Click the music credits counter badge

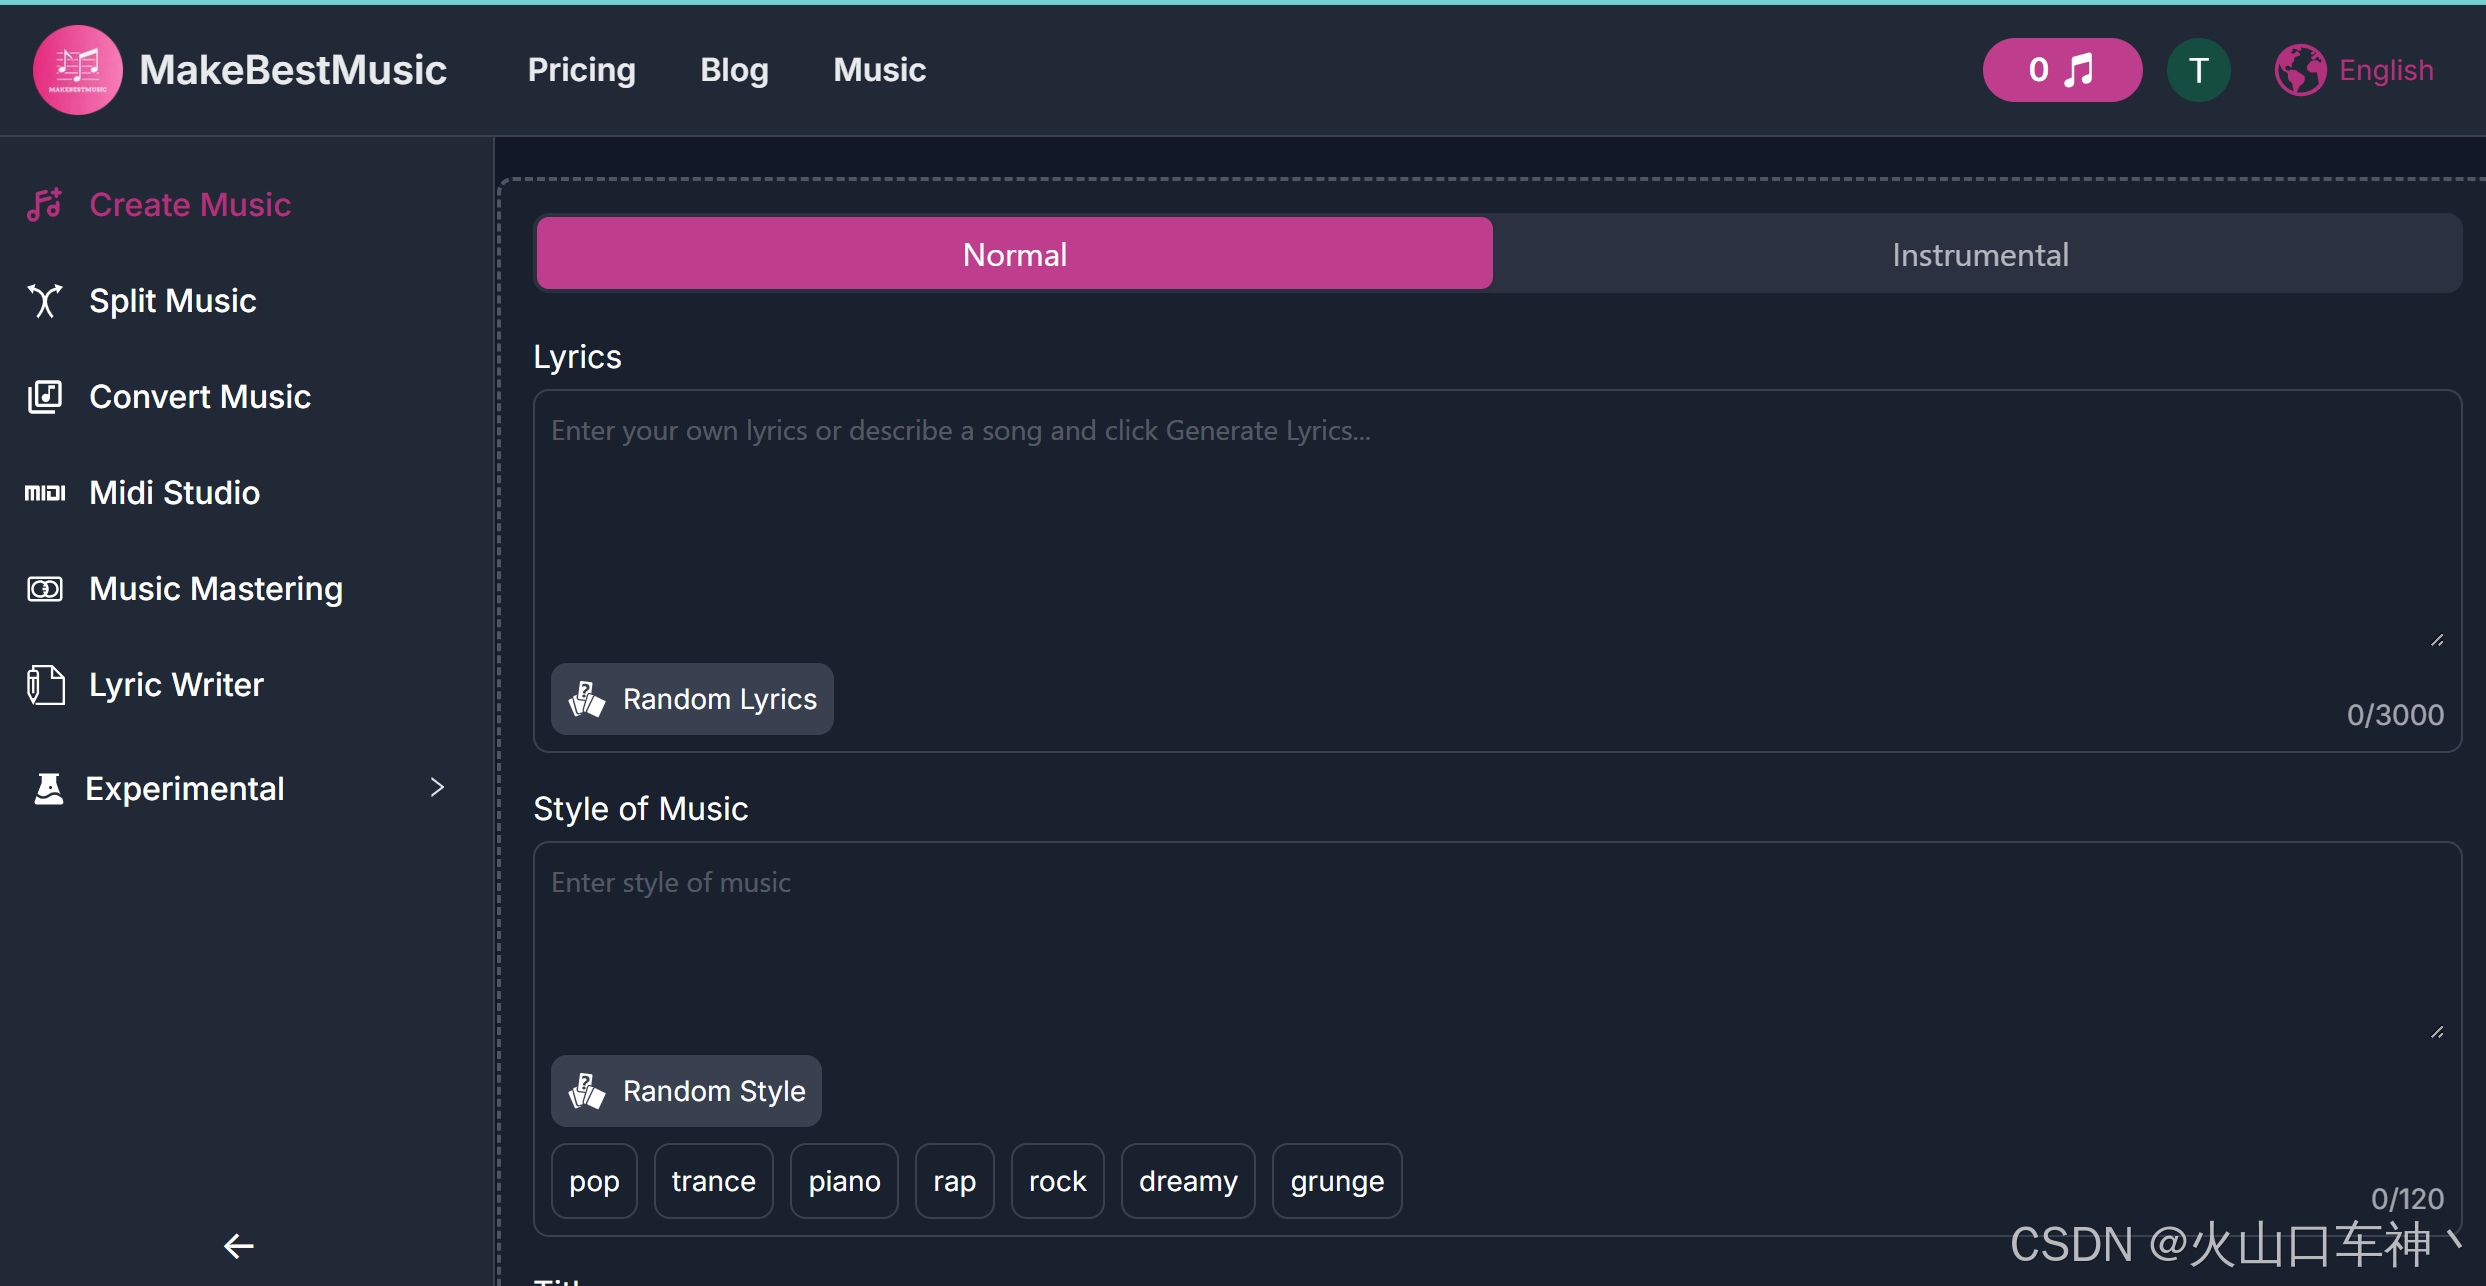coord(2061,70)
